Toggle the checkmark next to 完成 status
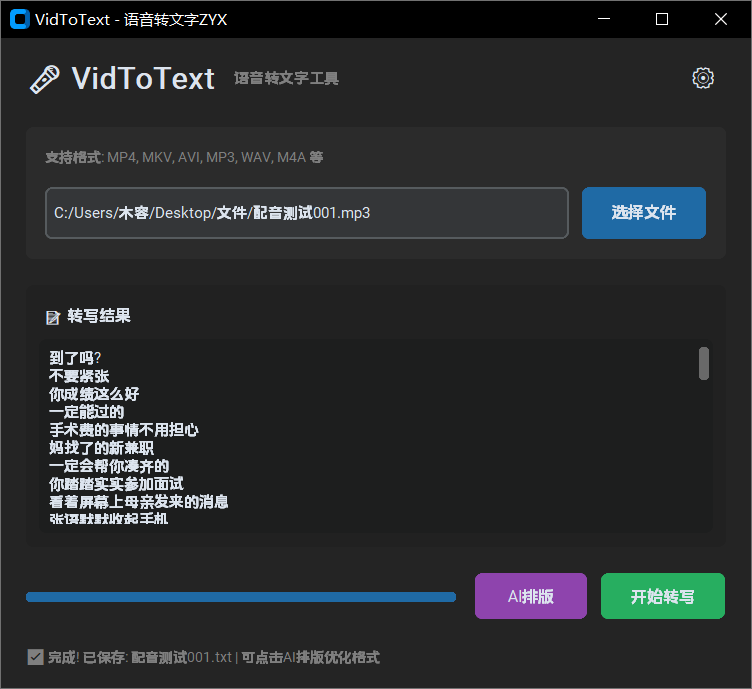This screenshot has width=752, height=689. pos(35,657)
